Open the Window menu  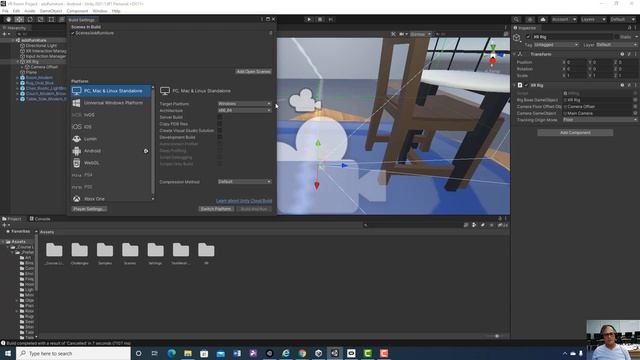(100, 11)
